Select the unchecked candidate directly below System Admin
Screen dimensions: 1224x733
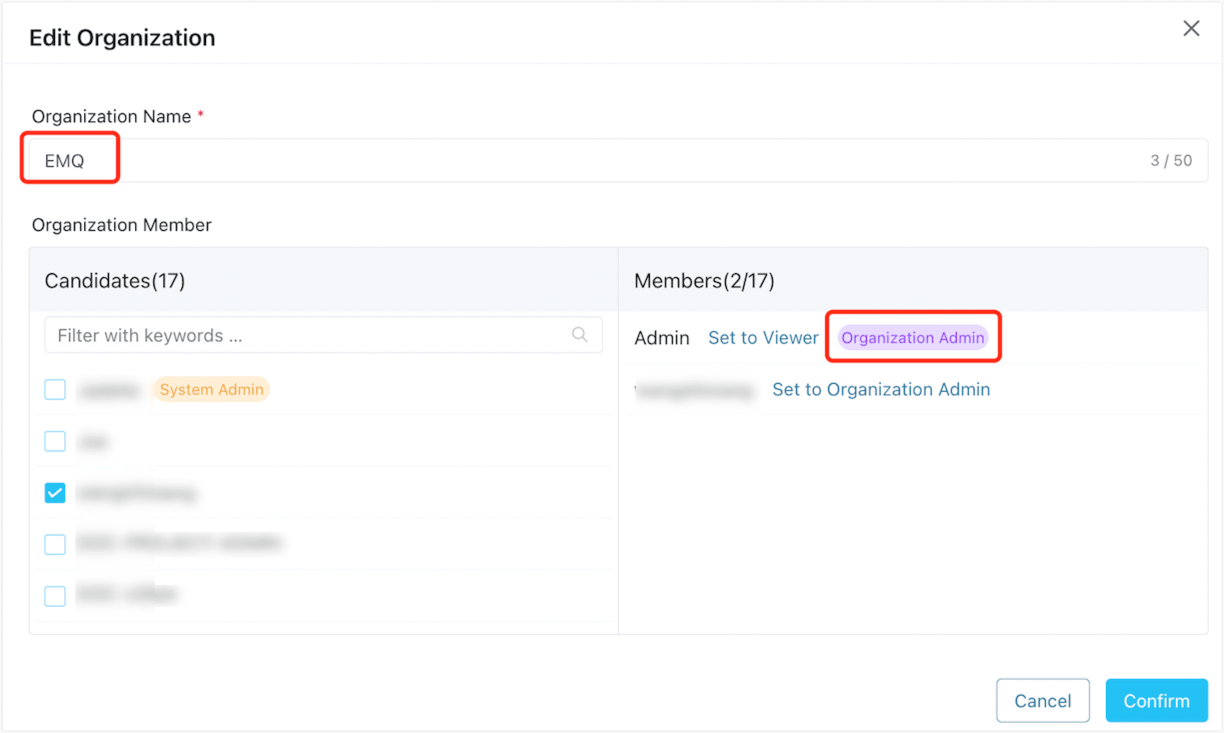click(55, 441)
